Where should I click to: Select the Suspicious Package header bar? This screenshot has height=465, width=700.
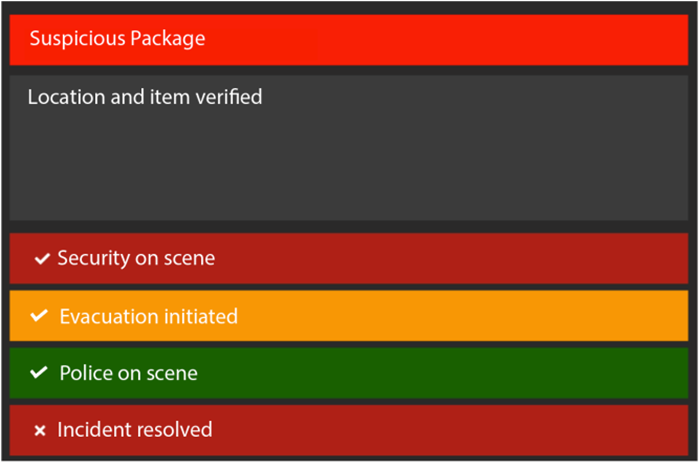pos(349,40)
